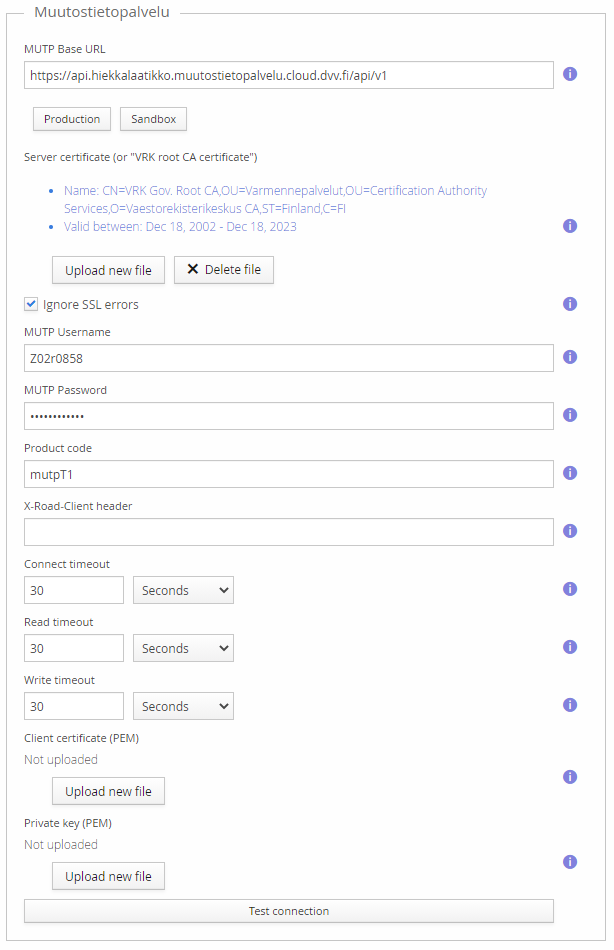This screenshot has height=950, width=614.
Task: Choose the Sandbox URL preset button
Action: pos(153,119)
